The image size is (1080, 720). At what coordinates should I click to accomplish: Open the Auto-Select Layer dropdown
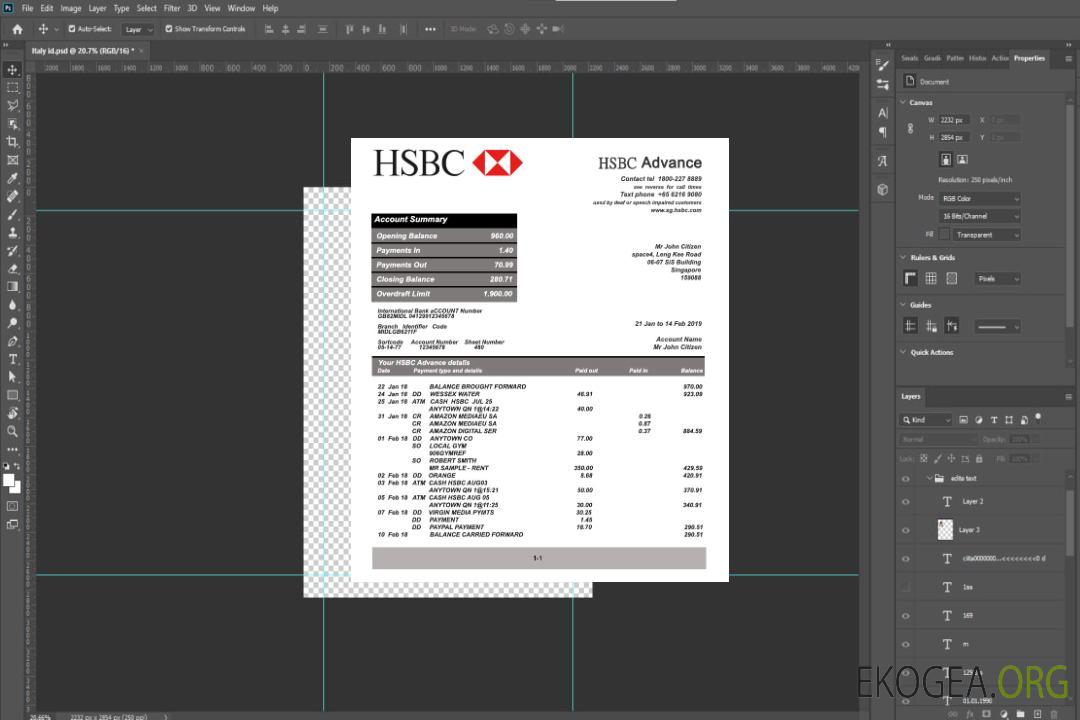tap(138, 29)
